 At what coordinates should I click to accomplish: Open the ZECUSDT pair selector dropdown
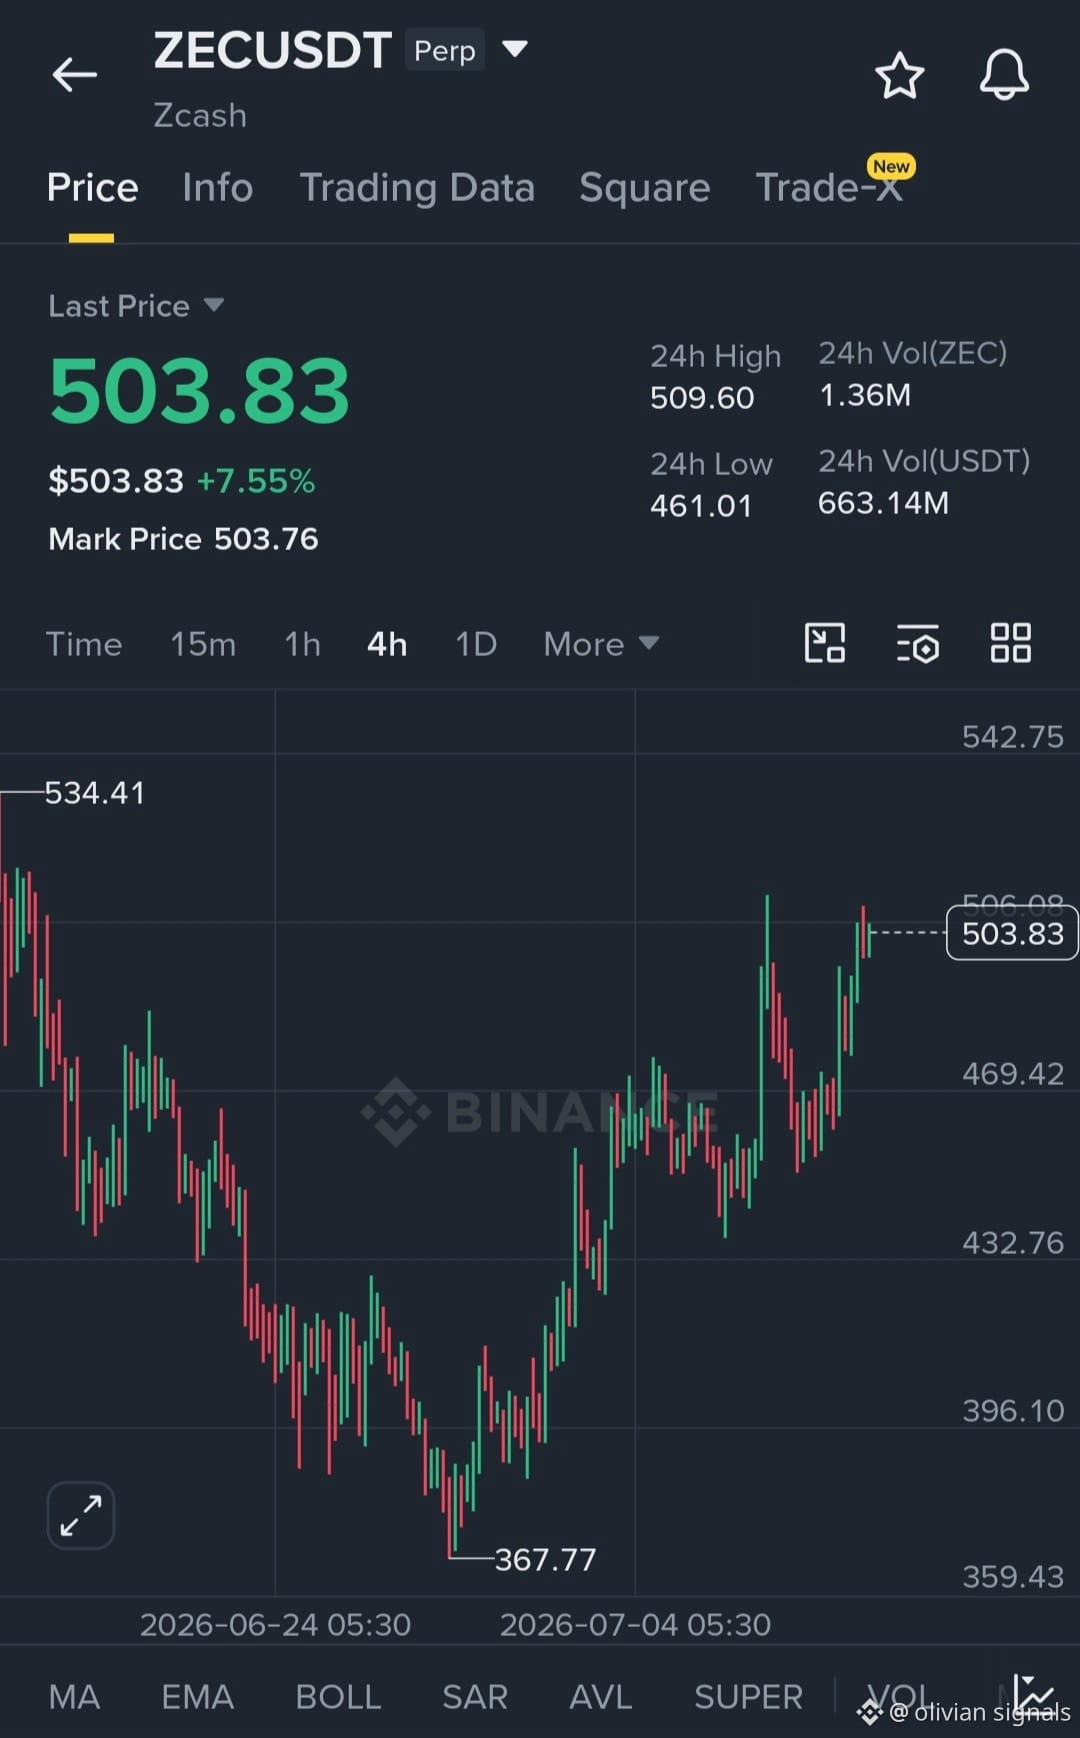click(x=515, y=48)
